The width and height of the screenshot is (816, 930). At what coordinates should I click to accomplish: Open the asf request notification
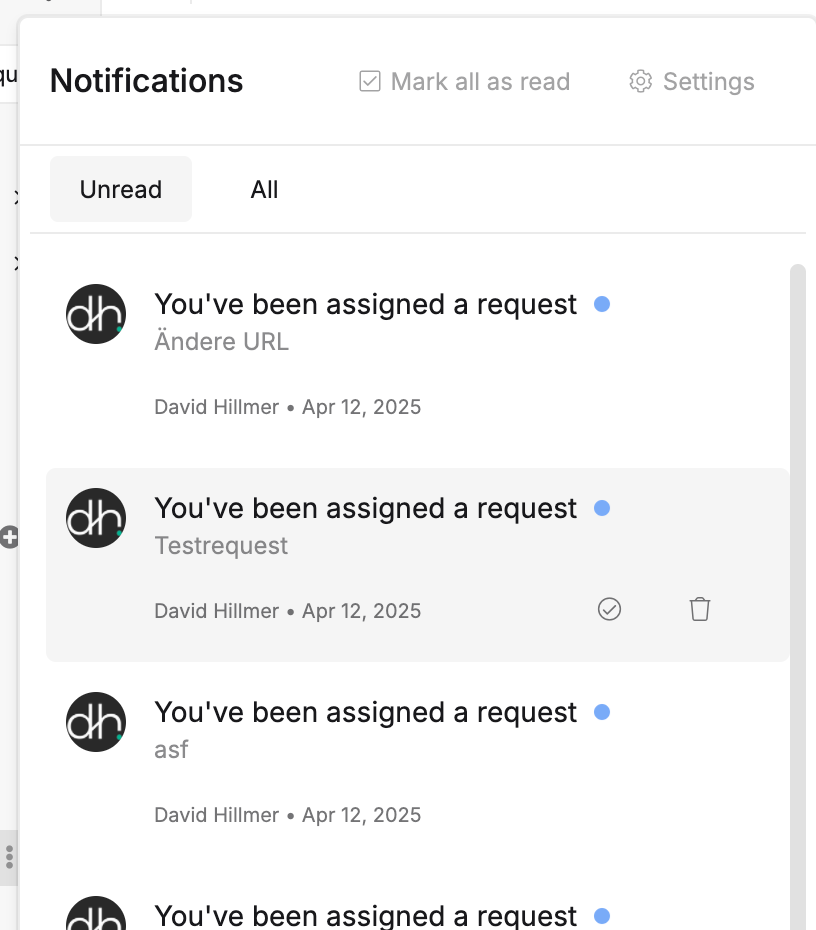click(x=417, y=760)
